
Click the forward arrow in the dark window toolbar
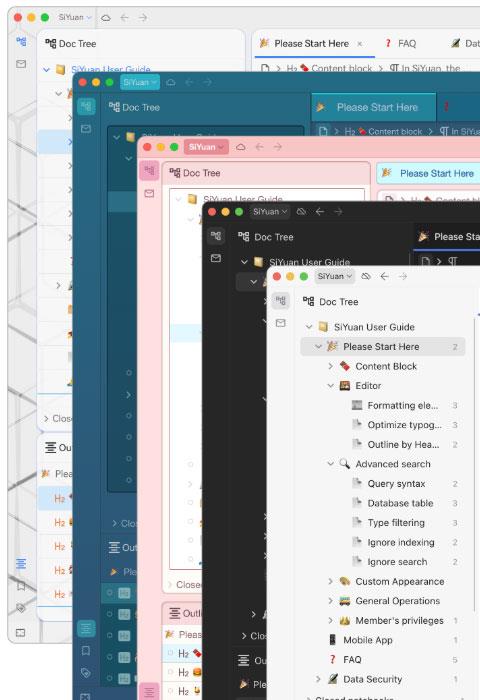pos(338,212)
